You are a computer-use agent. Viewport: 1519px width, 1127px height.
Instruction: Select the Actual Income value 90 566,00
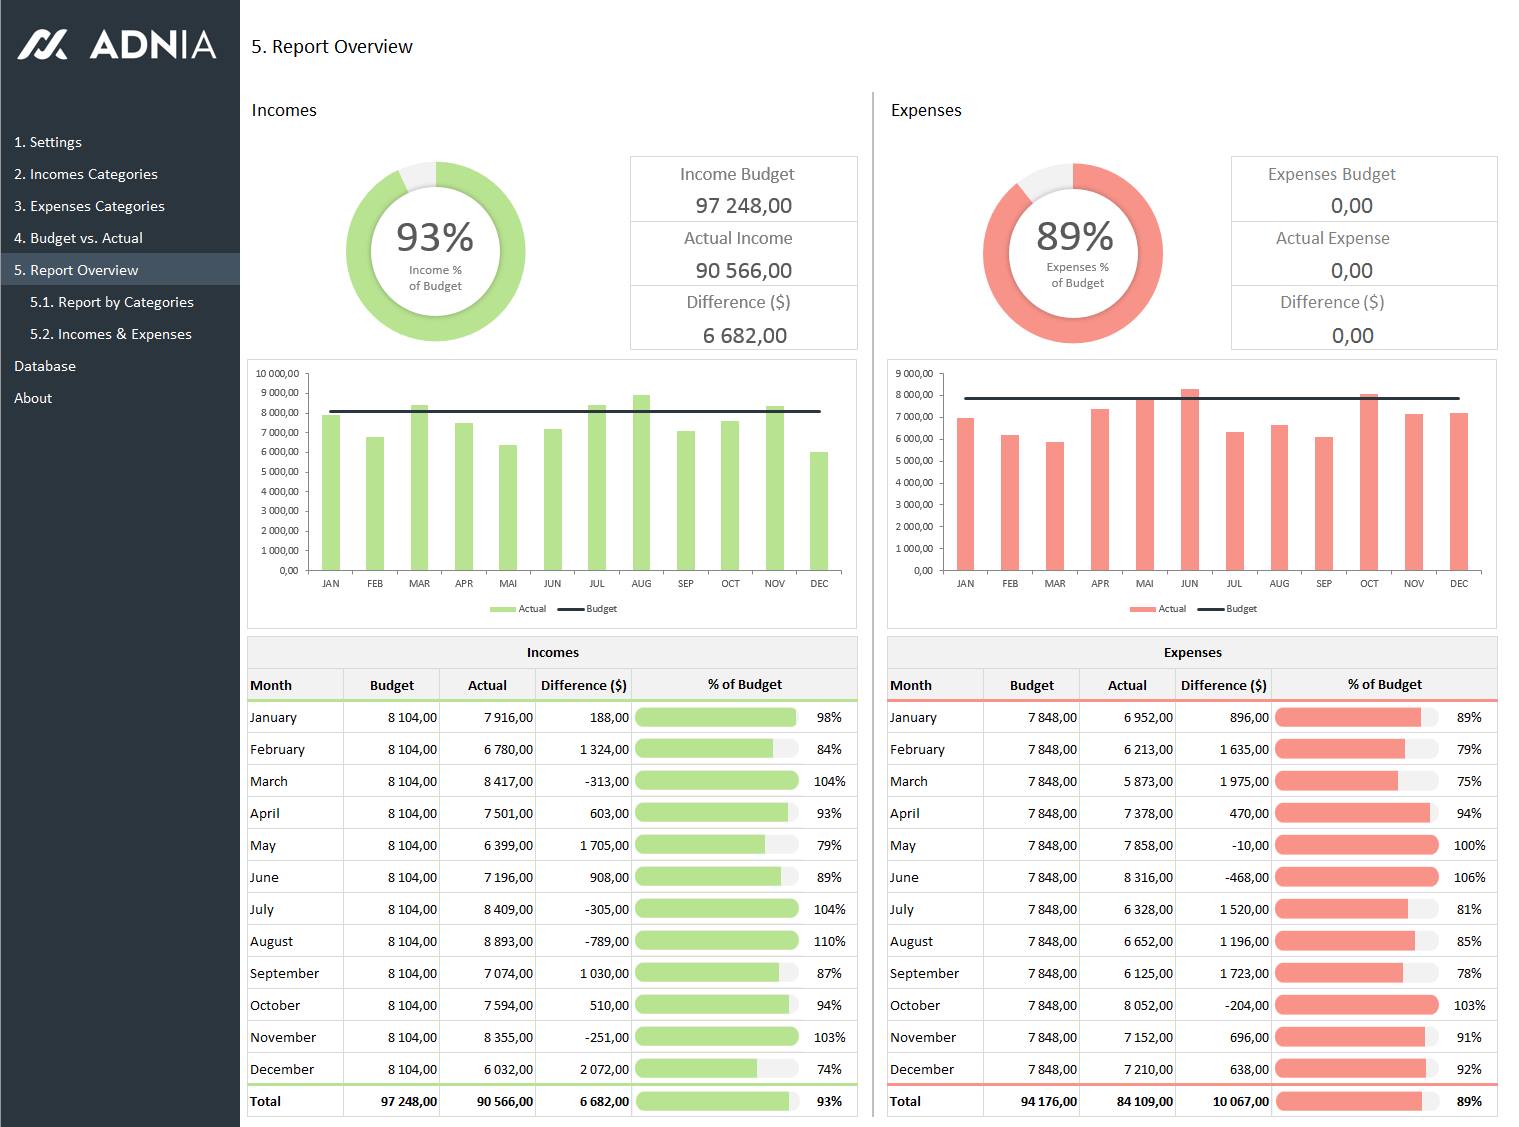743,271
